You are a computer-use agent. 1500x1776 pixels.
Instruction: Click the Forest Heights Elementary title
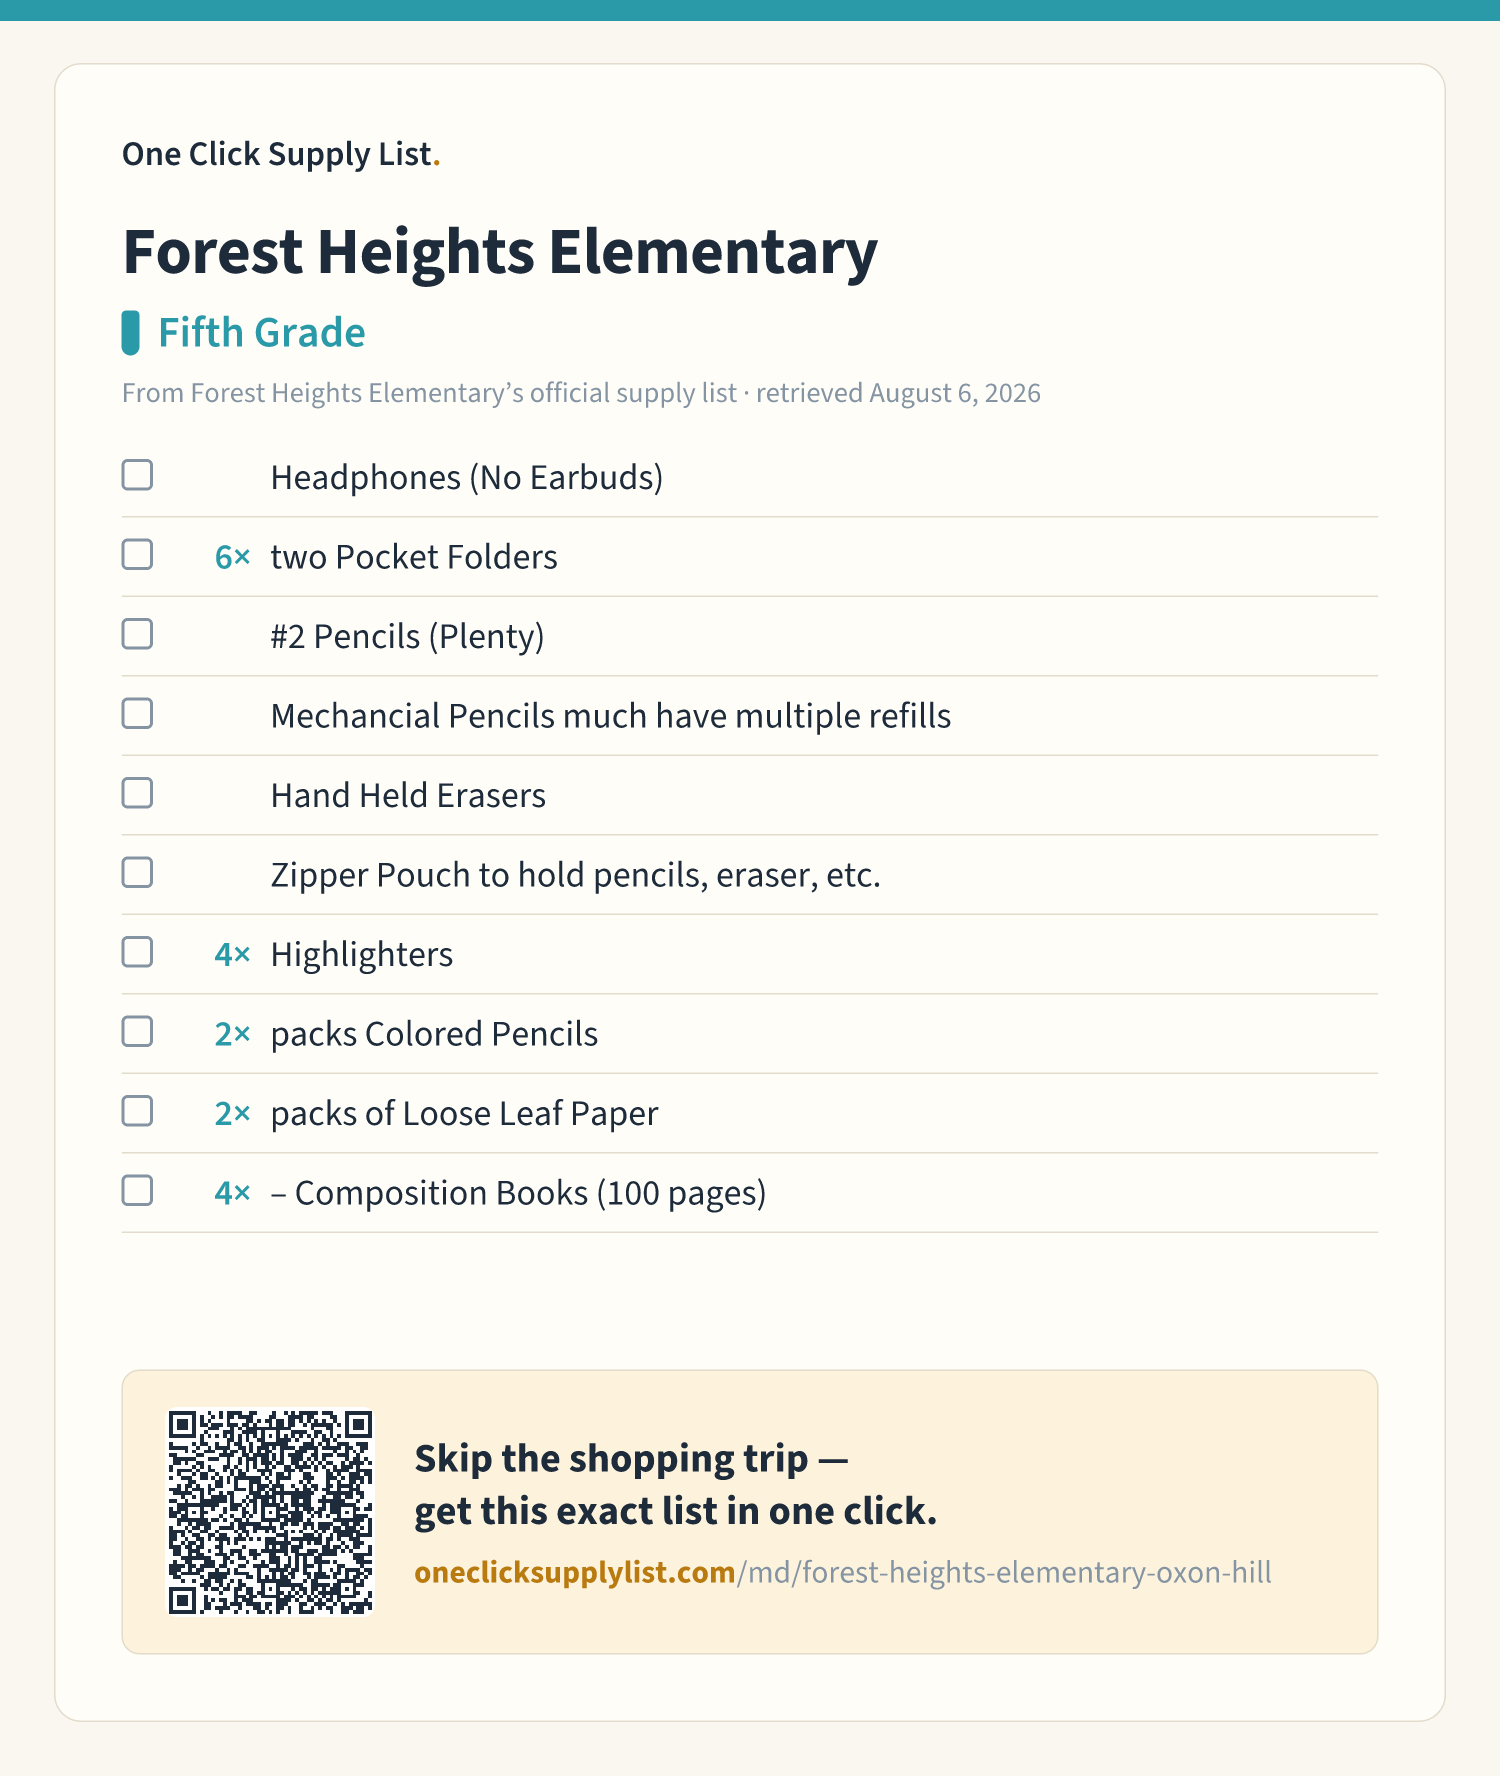pyautogui.click(x=500, y=252)
